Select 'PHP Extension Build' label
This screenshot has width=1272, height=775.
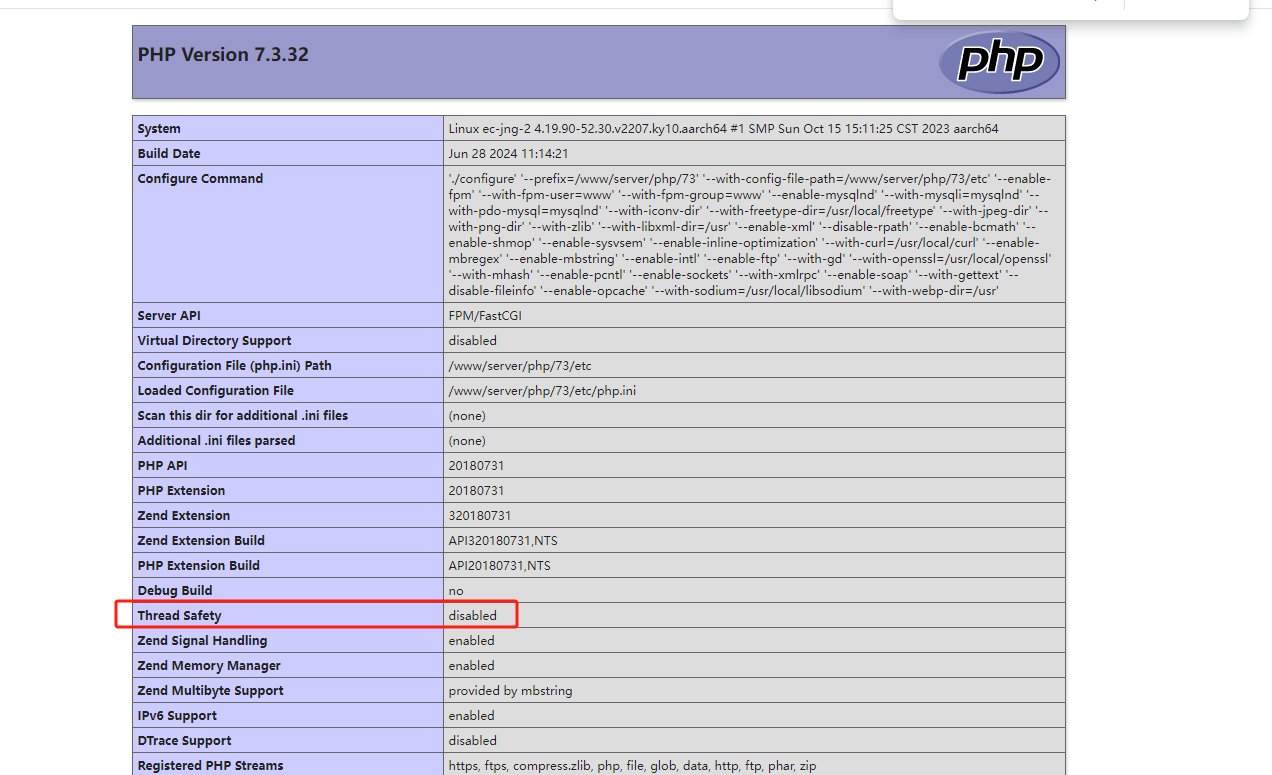pyautogui.click(x=199, y=566)
